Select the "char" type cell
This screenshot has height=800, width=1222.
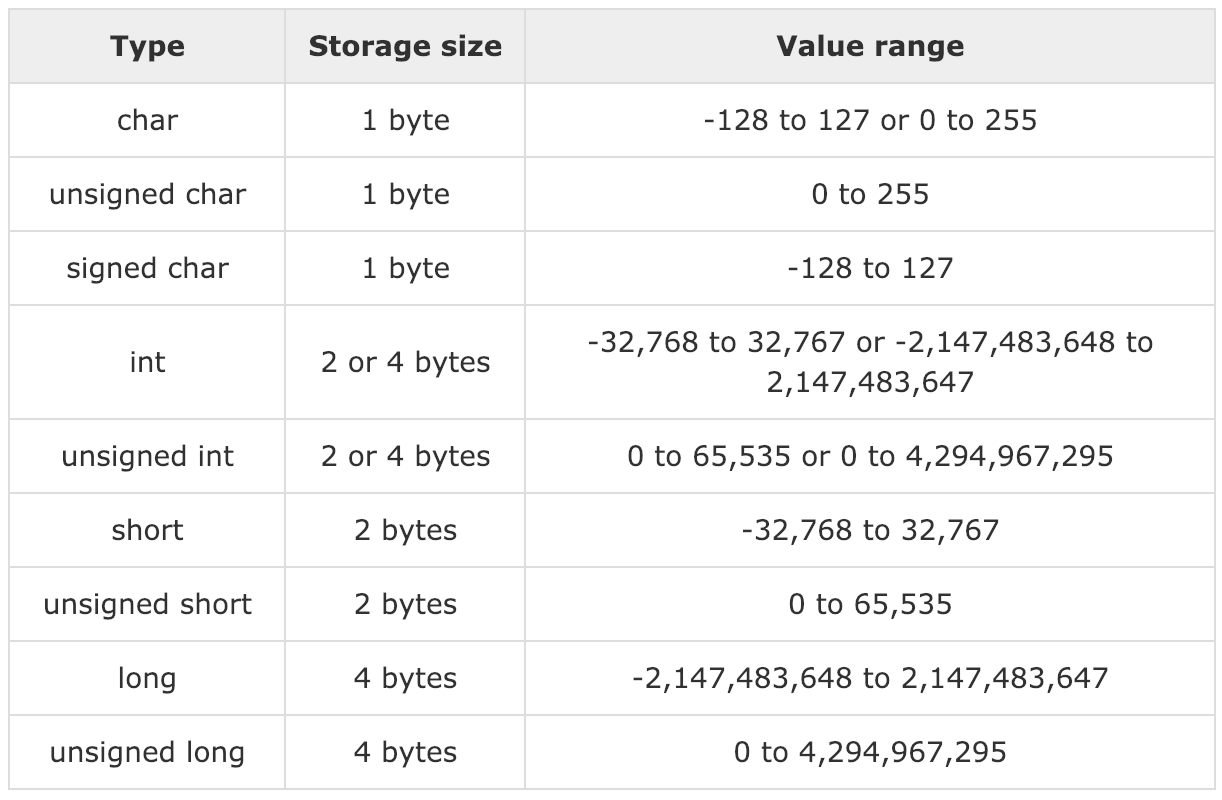(148, 120)
